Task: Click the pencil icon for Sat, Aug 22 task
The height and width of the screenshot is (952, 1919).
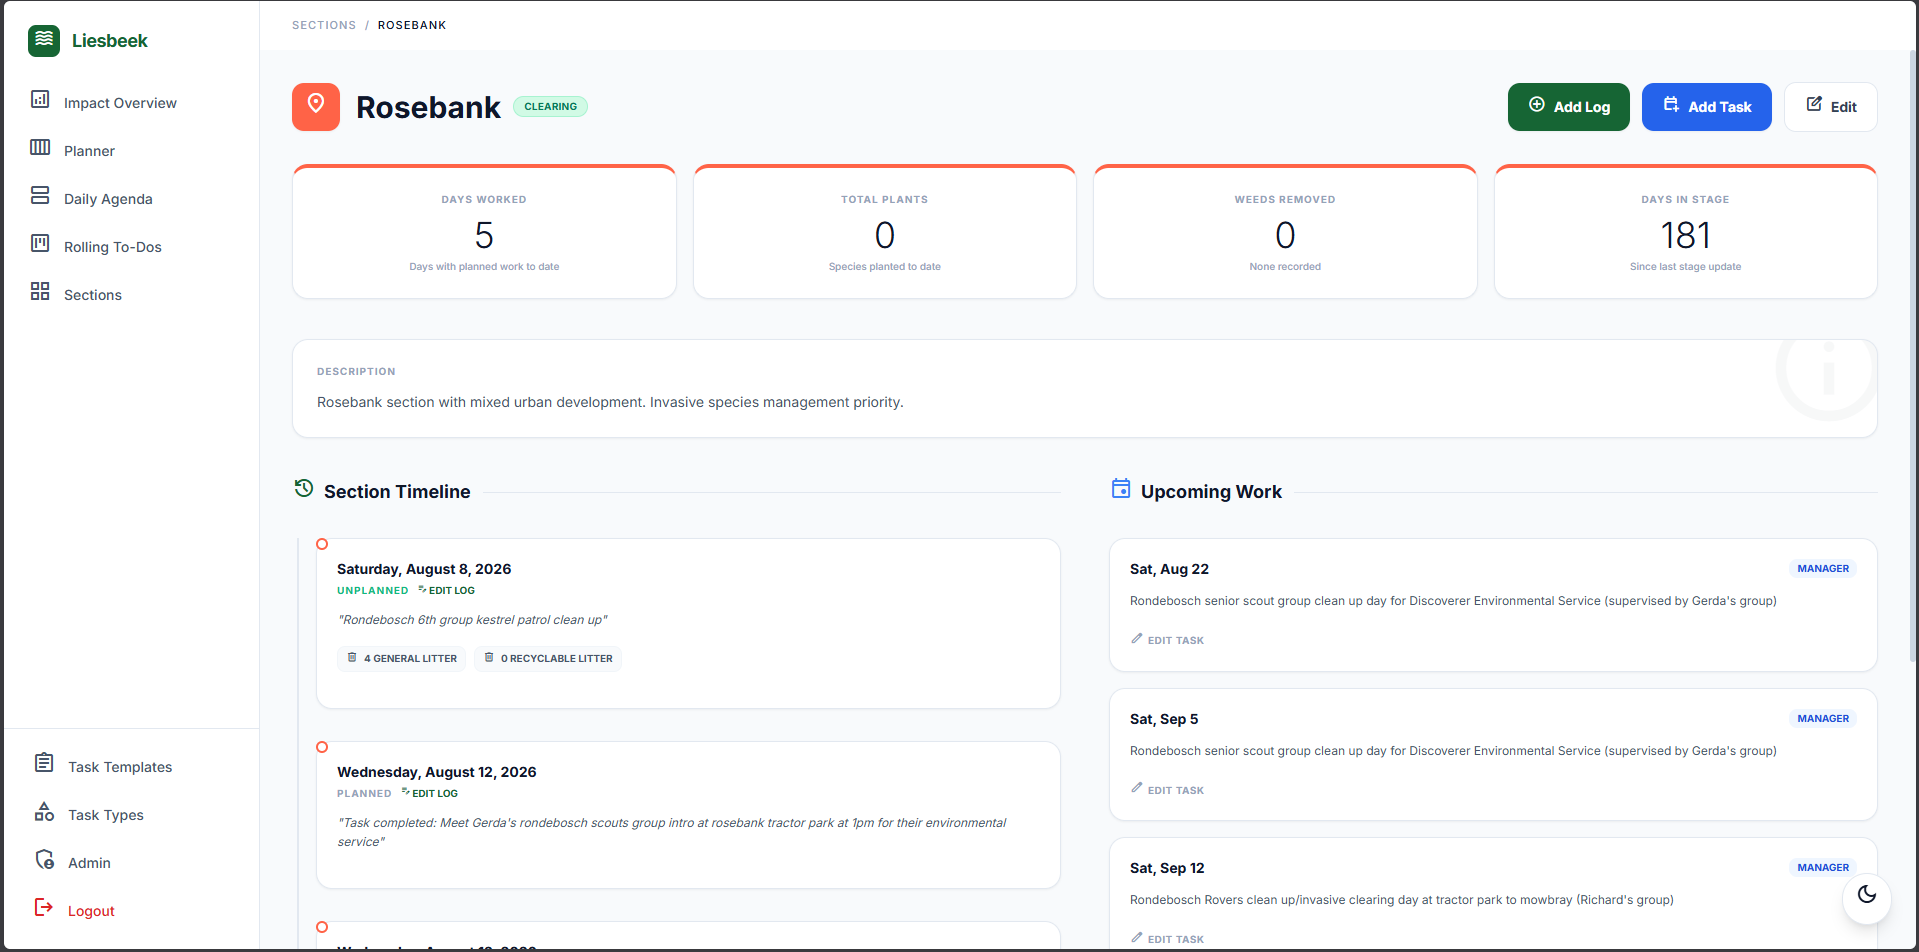Action: 1136,639
